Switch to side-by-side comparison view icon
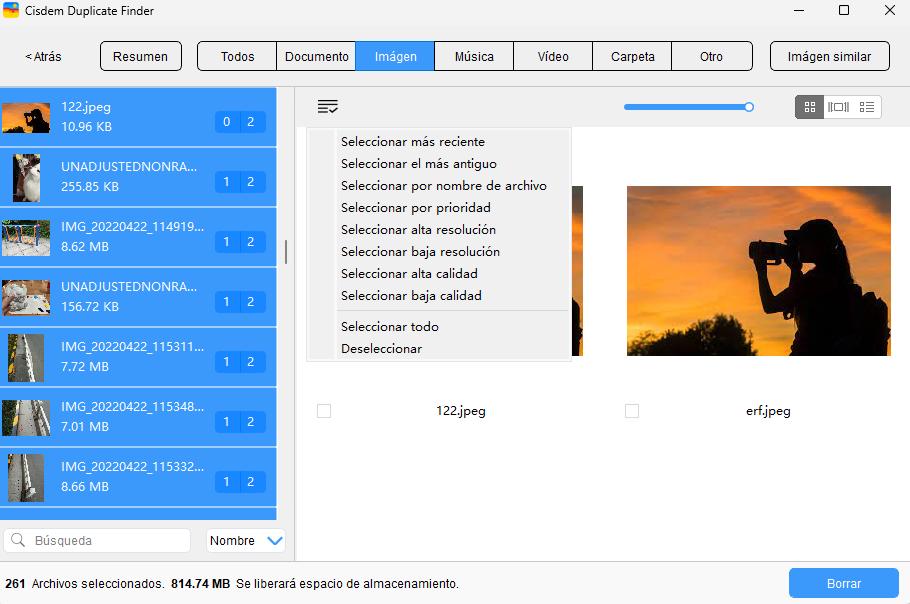 (839, 108)
